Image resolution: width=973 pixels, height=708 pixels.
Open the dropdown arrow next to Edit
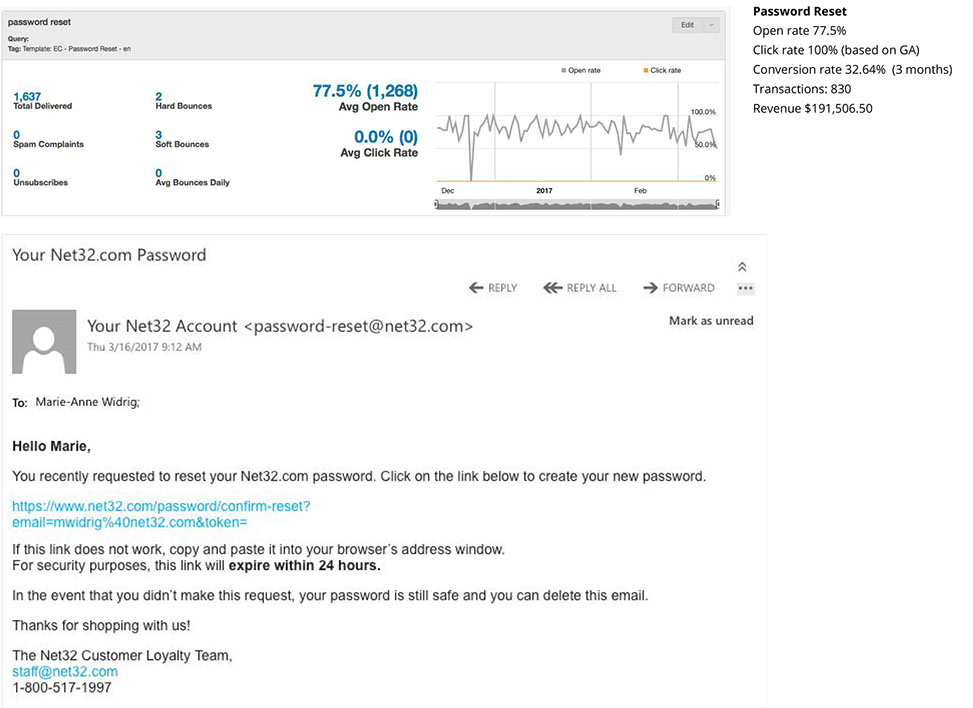[711, 25]
